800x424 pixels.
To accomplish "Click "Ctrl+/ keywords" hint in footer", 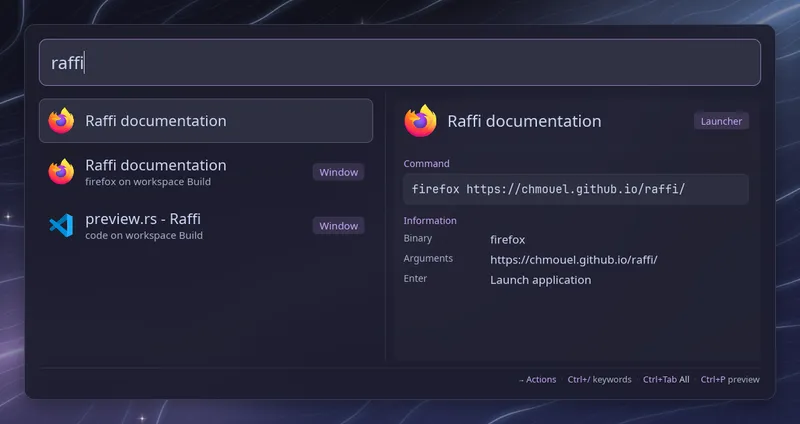I will pyautogui.click(x=599, y=380).
